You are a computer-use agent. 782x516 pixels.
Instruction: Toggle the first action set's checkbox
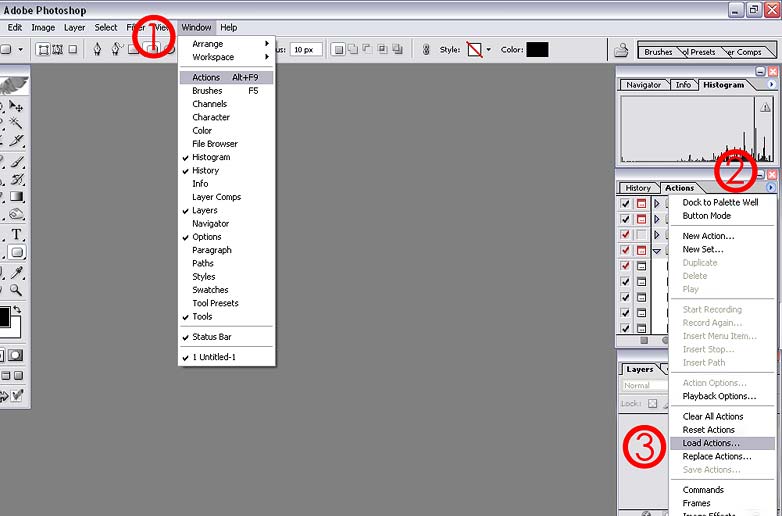pyautogui.click(x=626, y=203)
